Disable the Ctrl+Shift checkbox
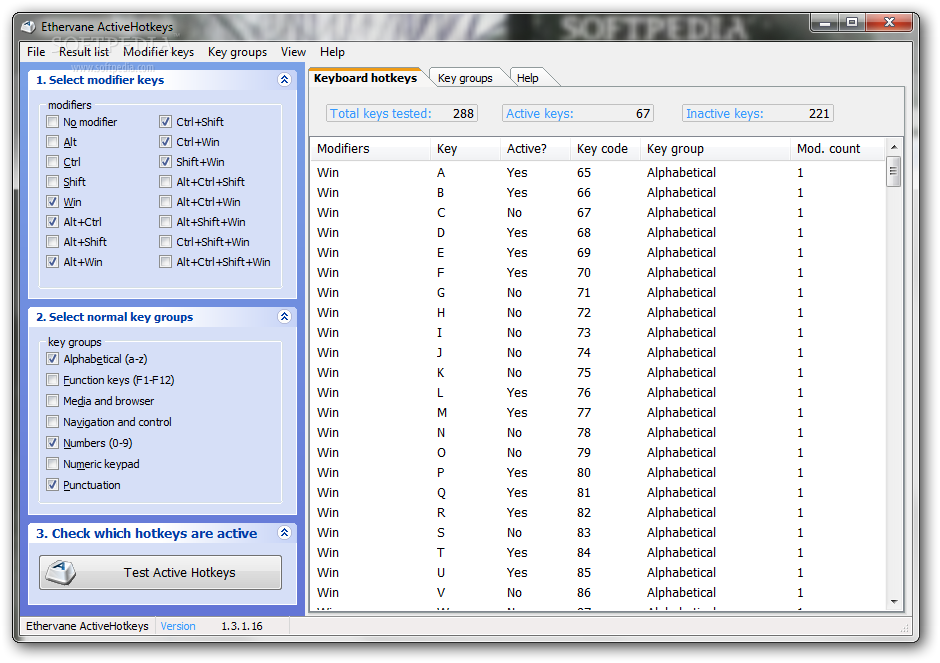 [x=165, y=122]
